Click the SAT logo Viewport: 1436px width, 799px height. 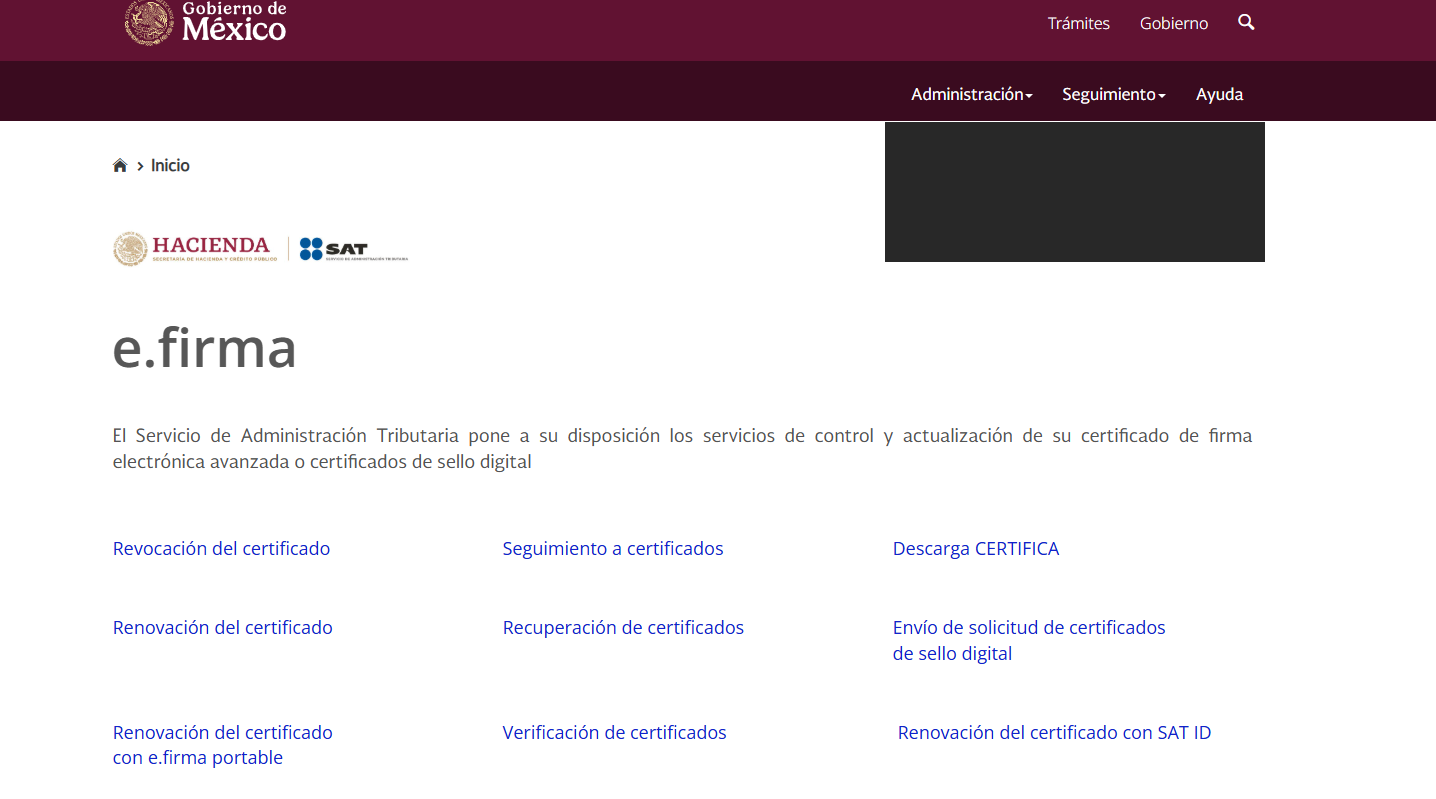(x=354, y=249)
